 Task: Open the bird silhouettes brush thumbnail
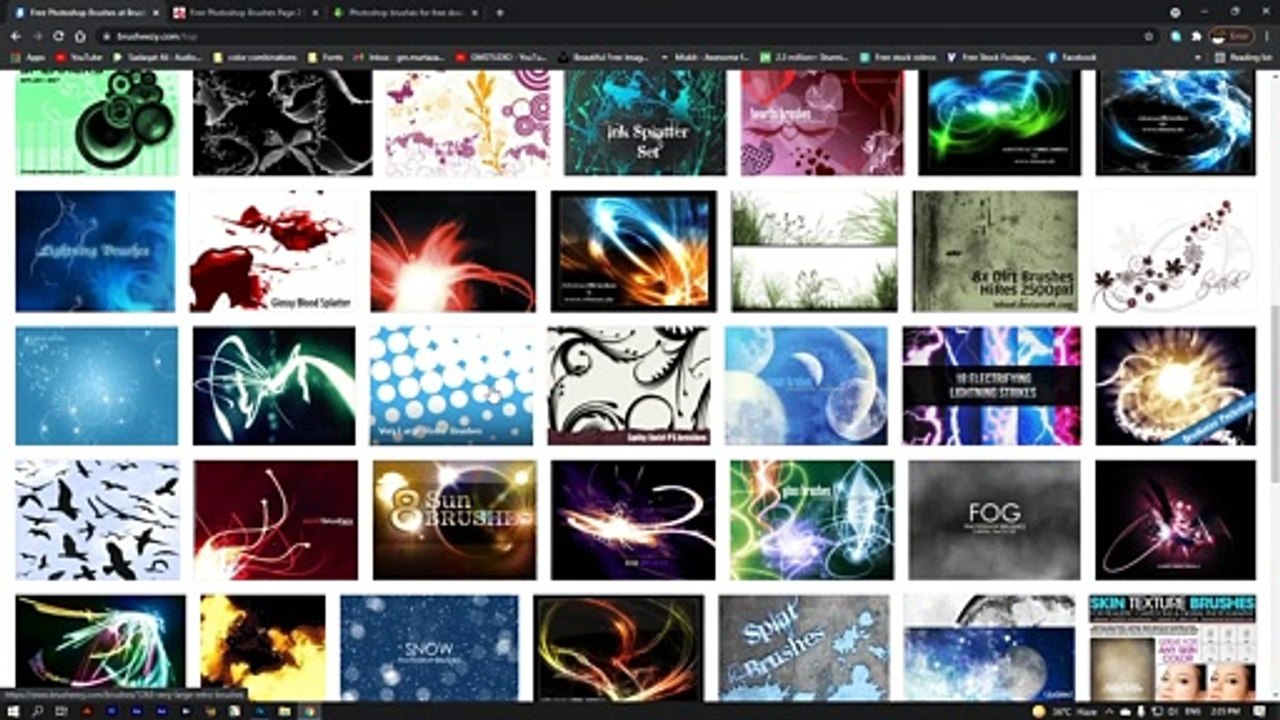coord(98,520)
